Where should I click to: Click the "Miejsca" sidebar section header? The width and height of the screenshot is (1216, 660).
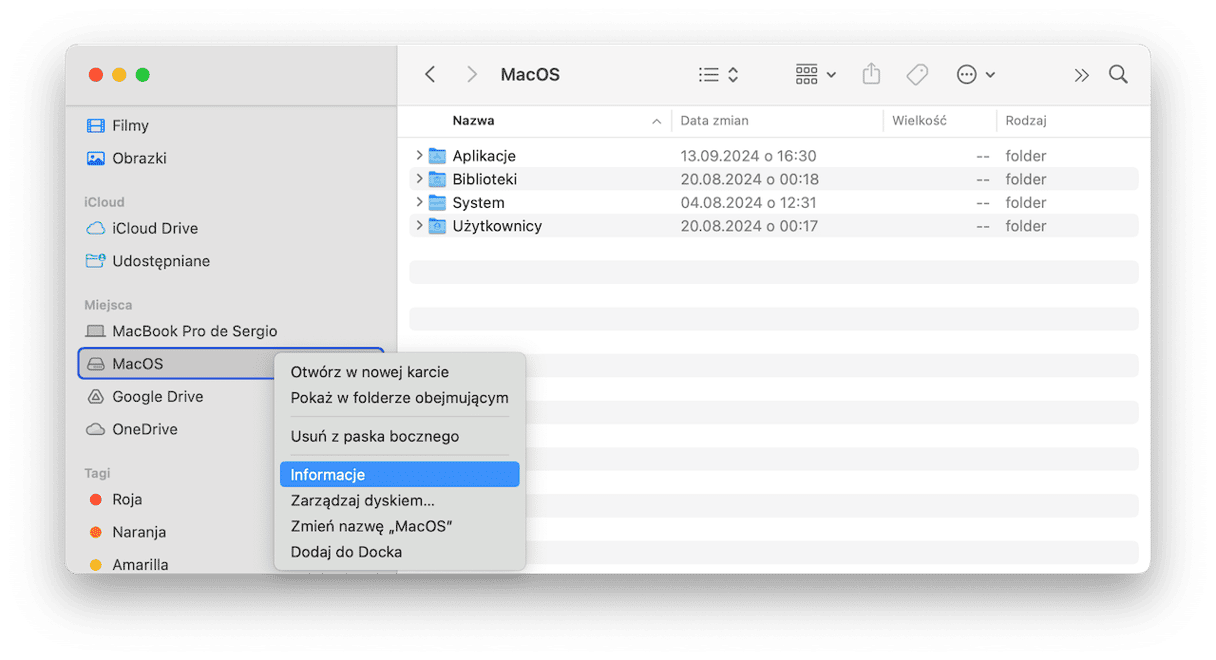pyautogui.click(x=108, y=305)
